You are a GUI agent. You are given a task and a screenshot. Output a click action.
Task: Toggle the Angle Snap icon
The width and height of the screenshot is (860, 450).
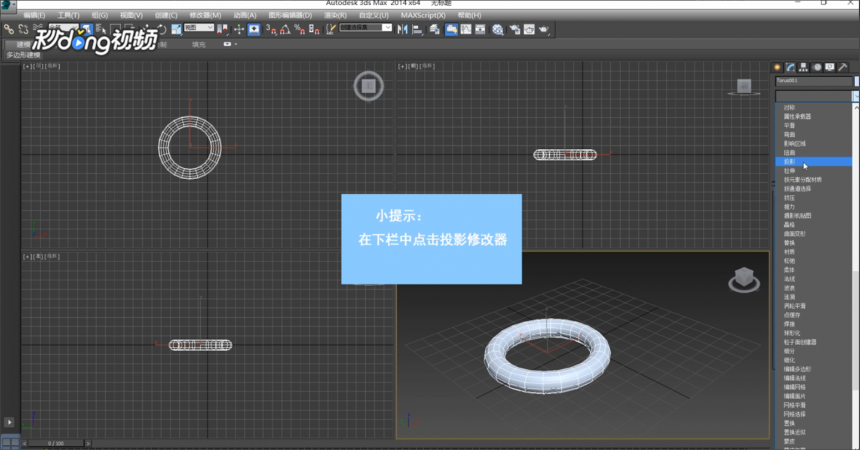coord(285,29)
